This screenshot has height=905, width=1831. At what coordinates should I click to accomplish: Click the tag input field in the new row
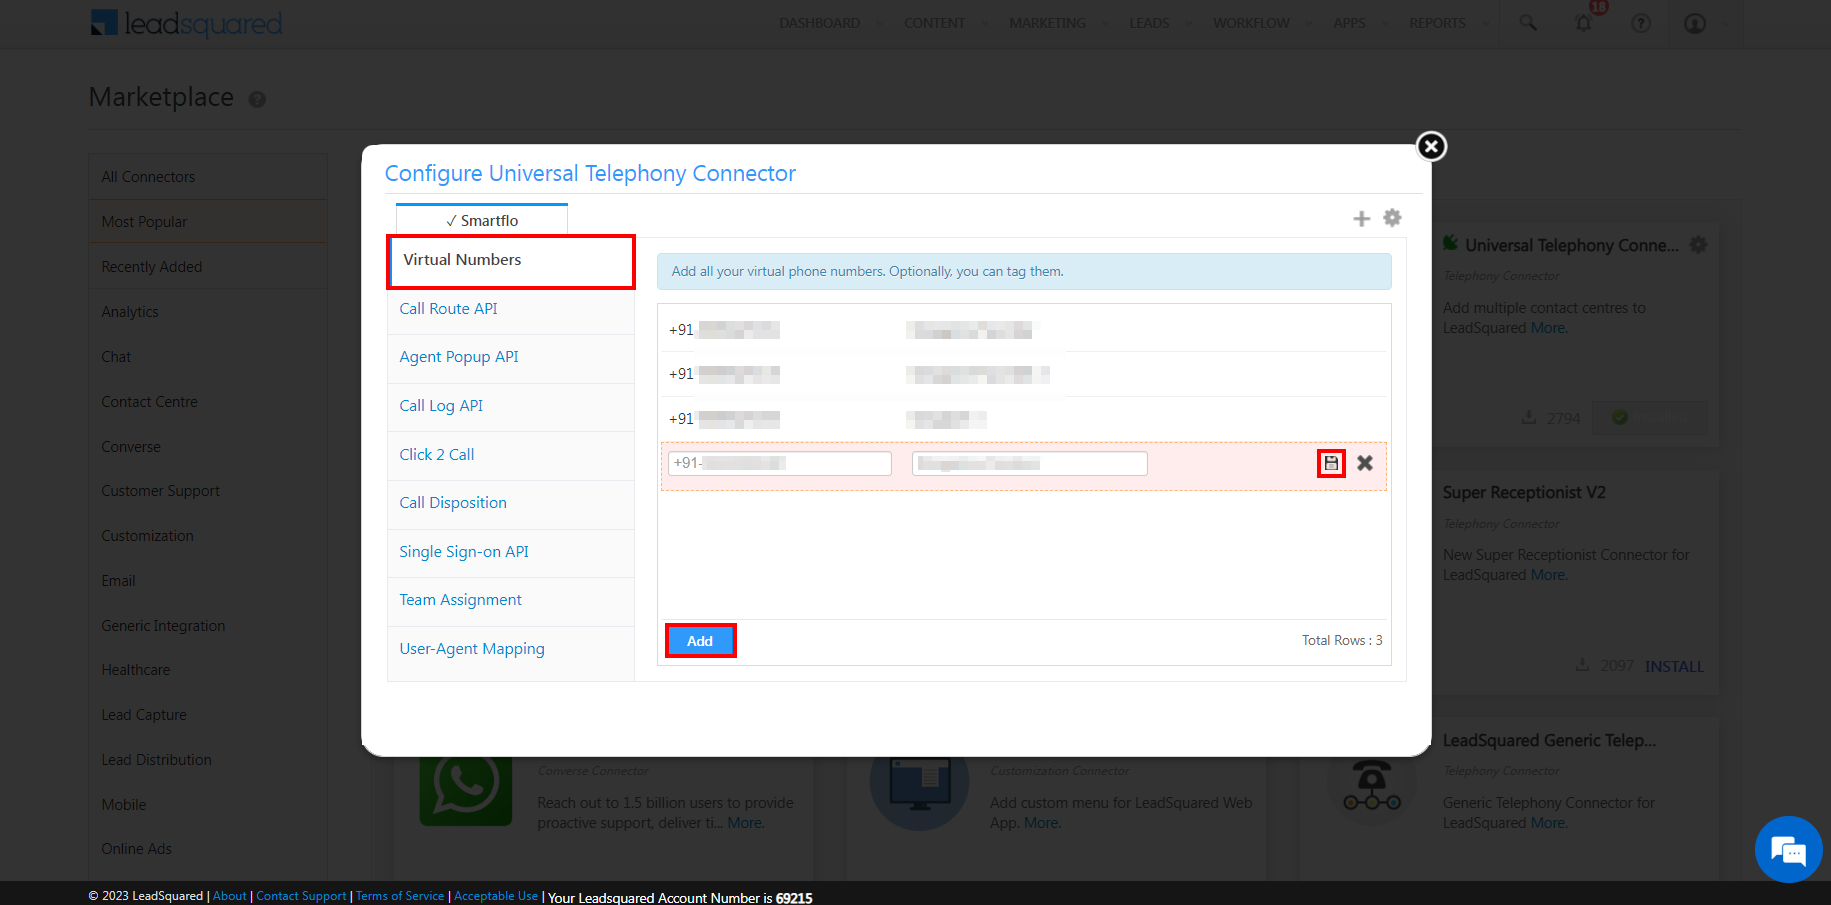[1030, 463]
